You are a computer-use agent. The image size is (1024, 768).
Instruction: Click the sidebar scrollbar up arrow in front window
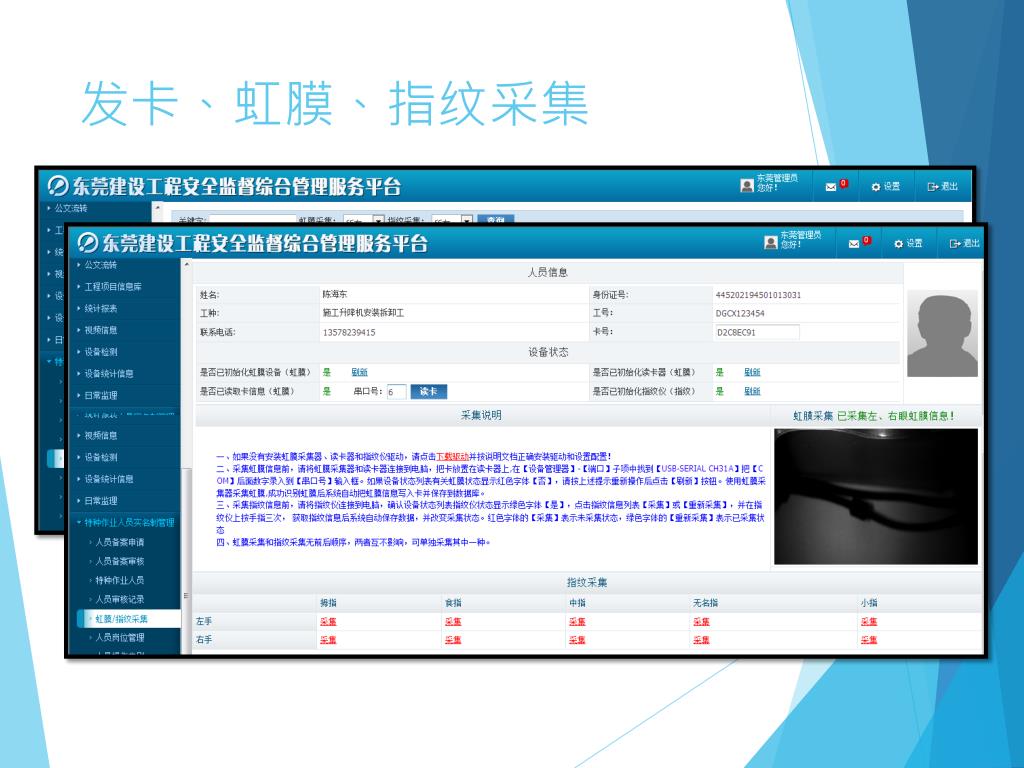tap(187, 264)
